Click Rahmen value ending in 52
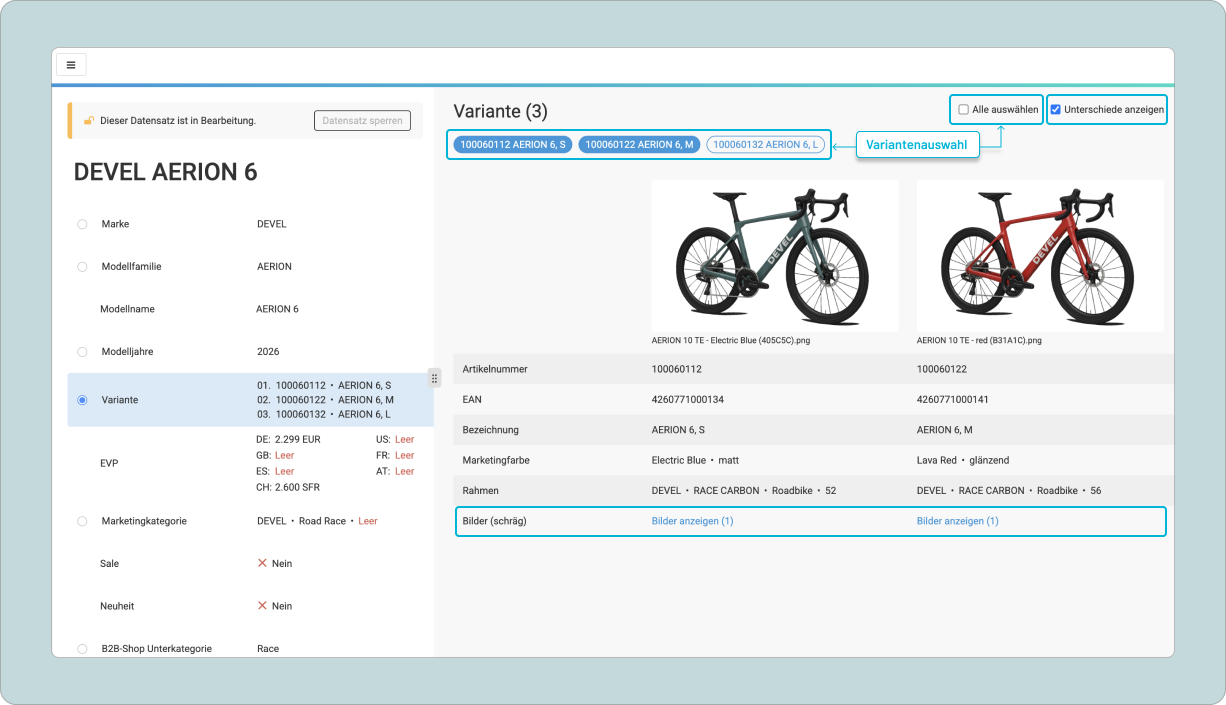The image size is (1226, 705). point(744,491)
